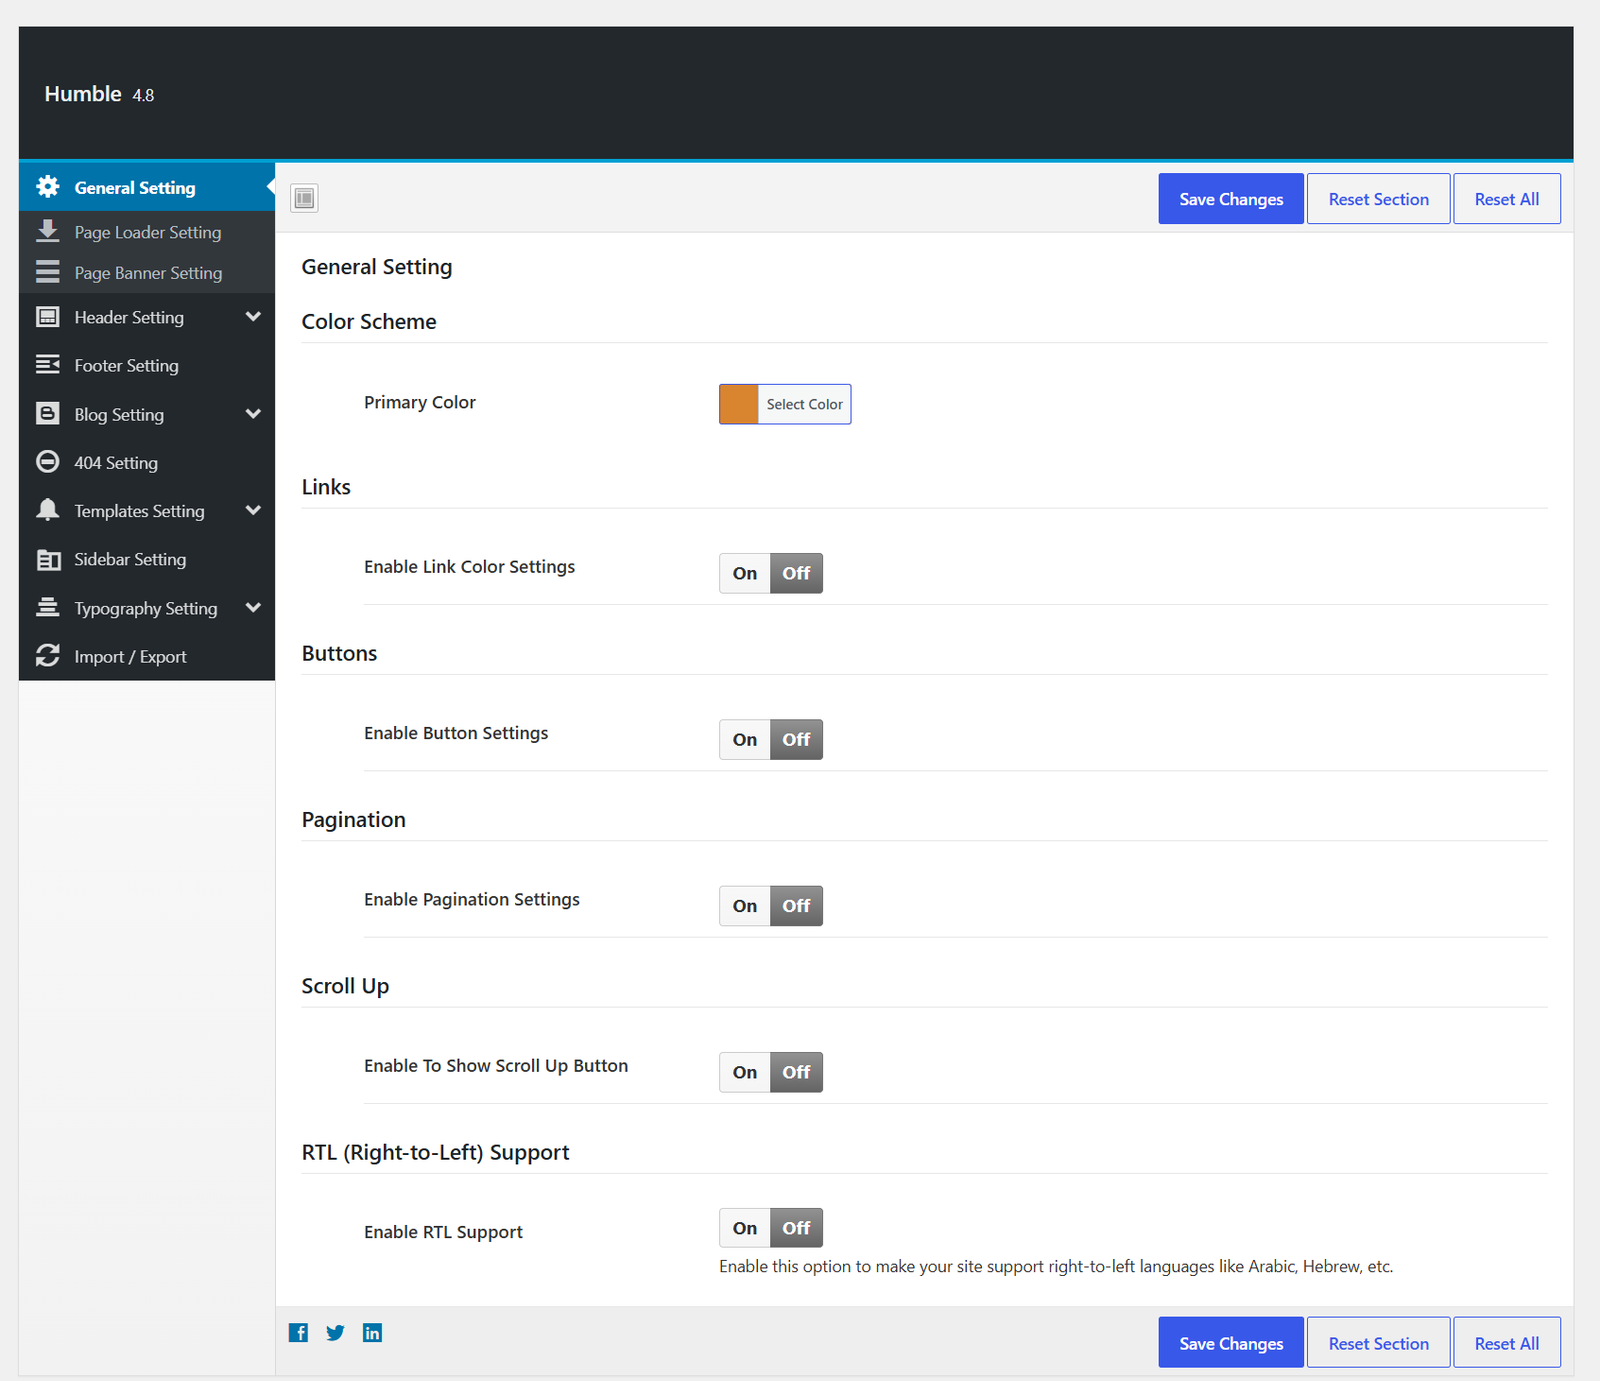
Task: Open the Twitter icon link in footer
Action: click(x=335, y=1333)
